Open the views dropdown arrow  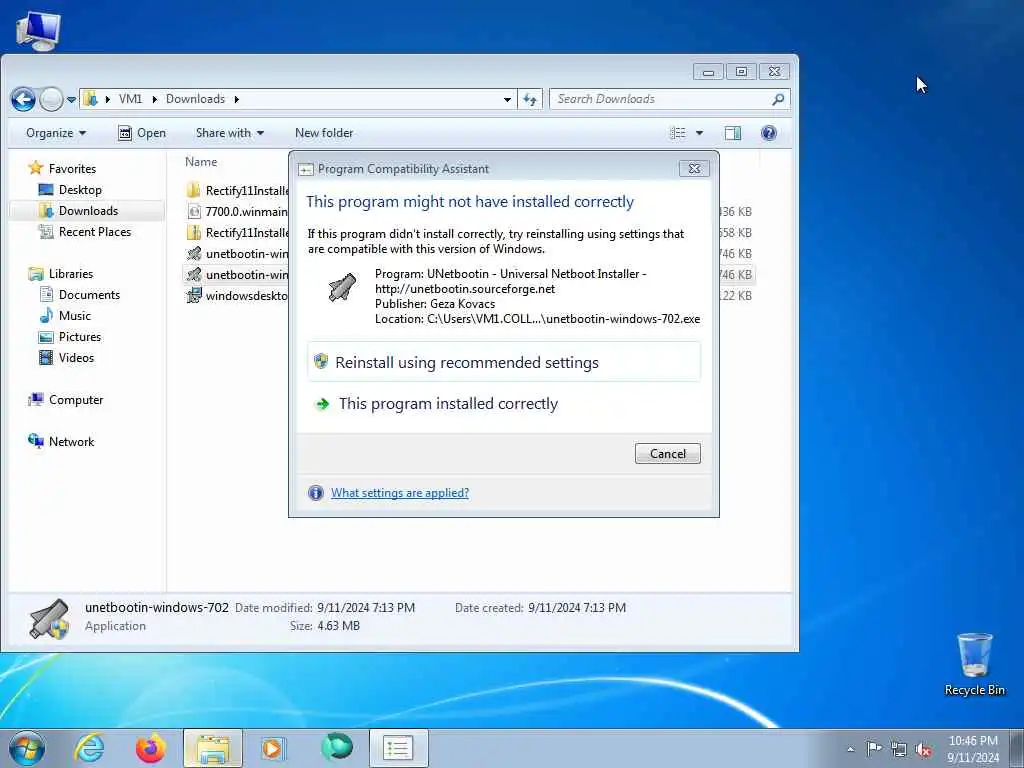699,133
